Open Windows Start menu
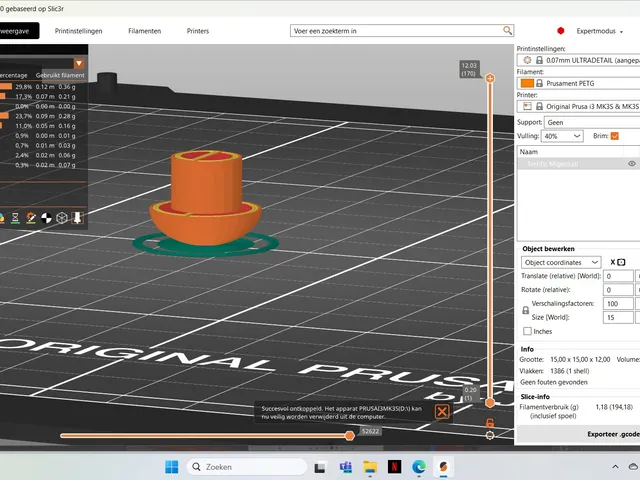Image resolution: width=640 pixels, height=480 pixels. (x=171, y=467)
